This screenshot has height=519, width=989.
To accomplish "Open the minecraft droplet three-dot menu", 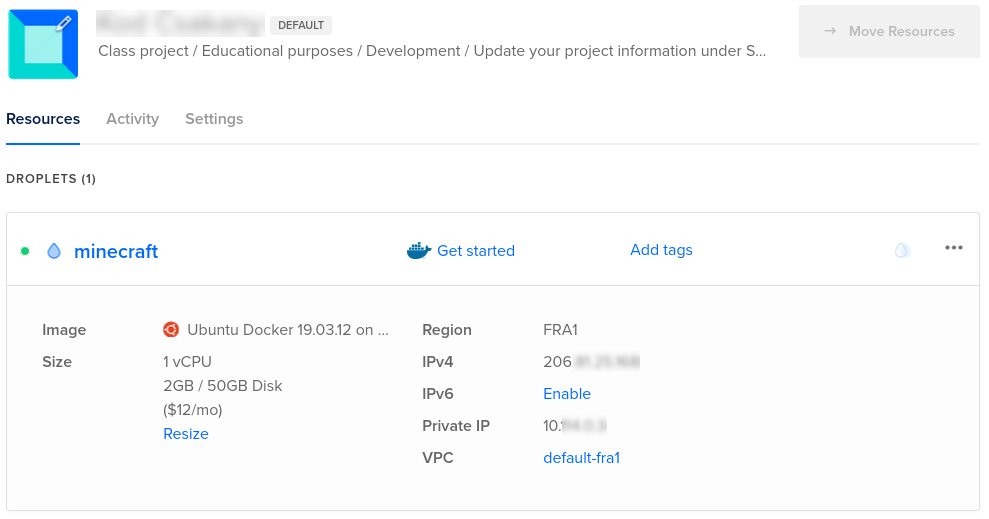I will click(x=954, y=248).
